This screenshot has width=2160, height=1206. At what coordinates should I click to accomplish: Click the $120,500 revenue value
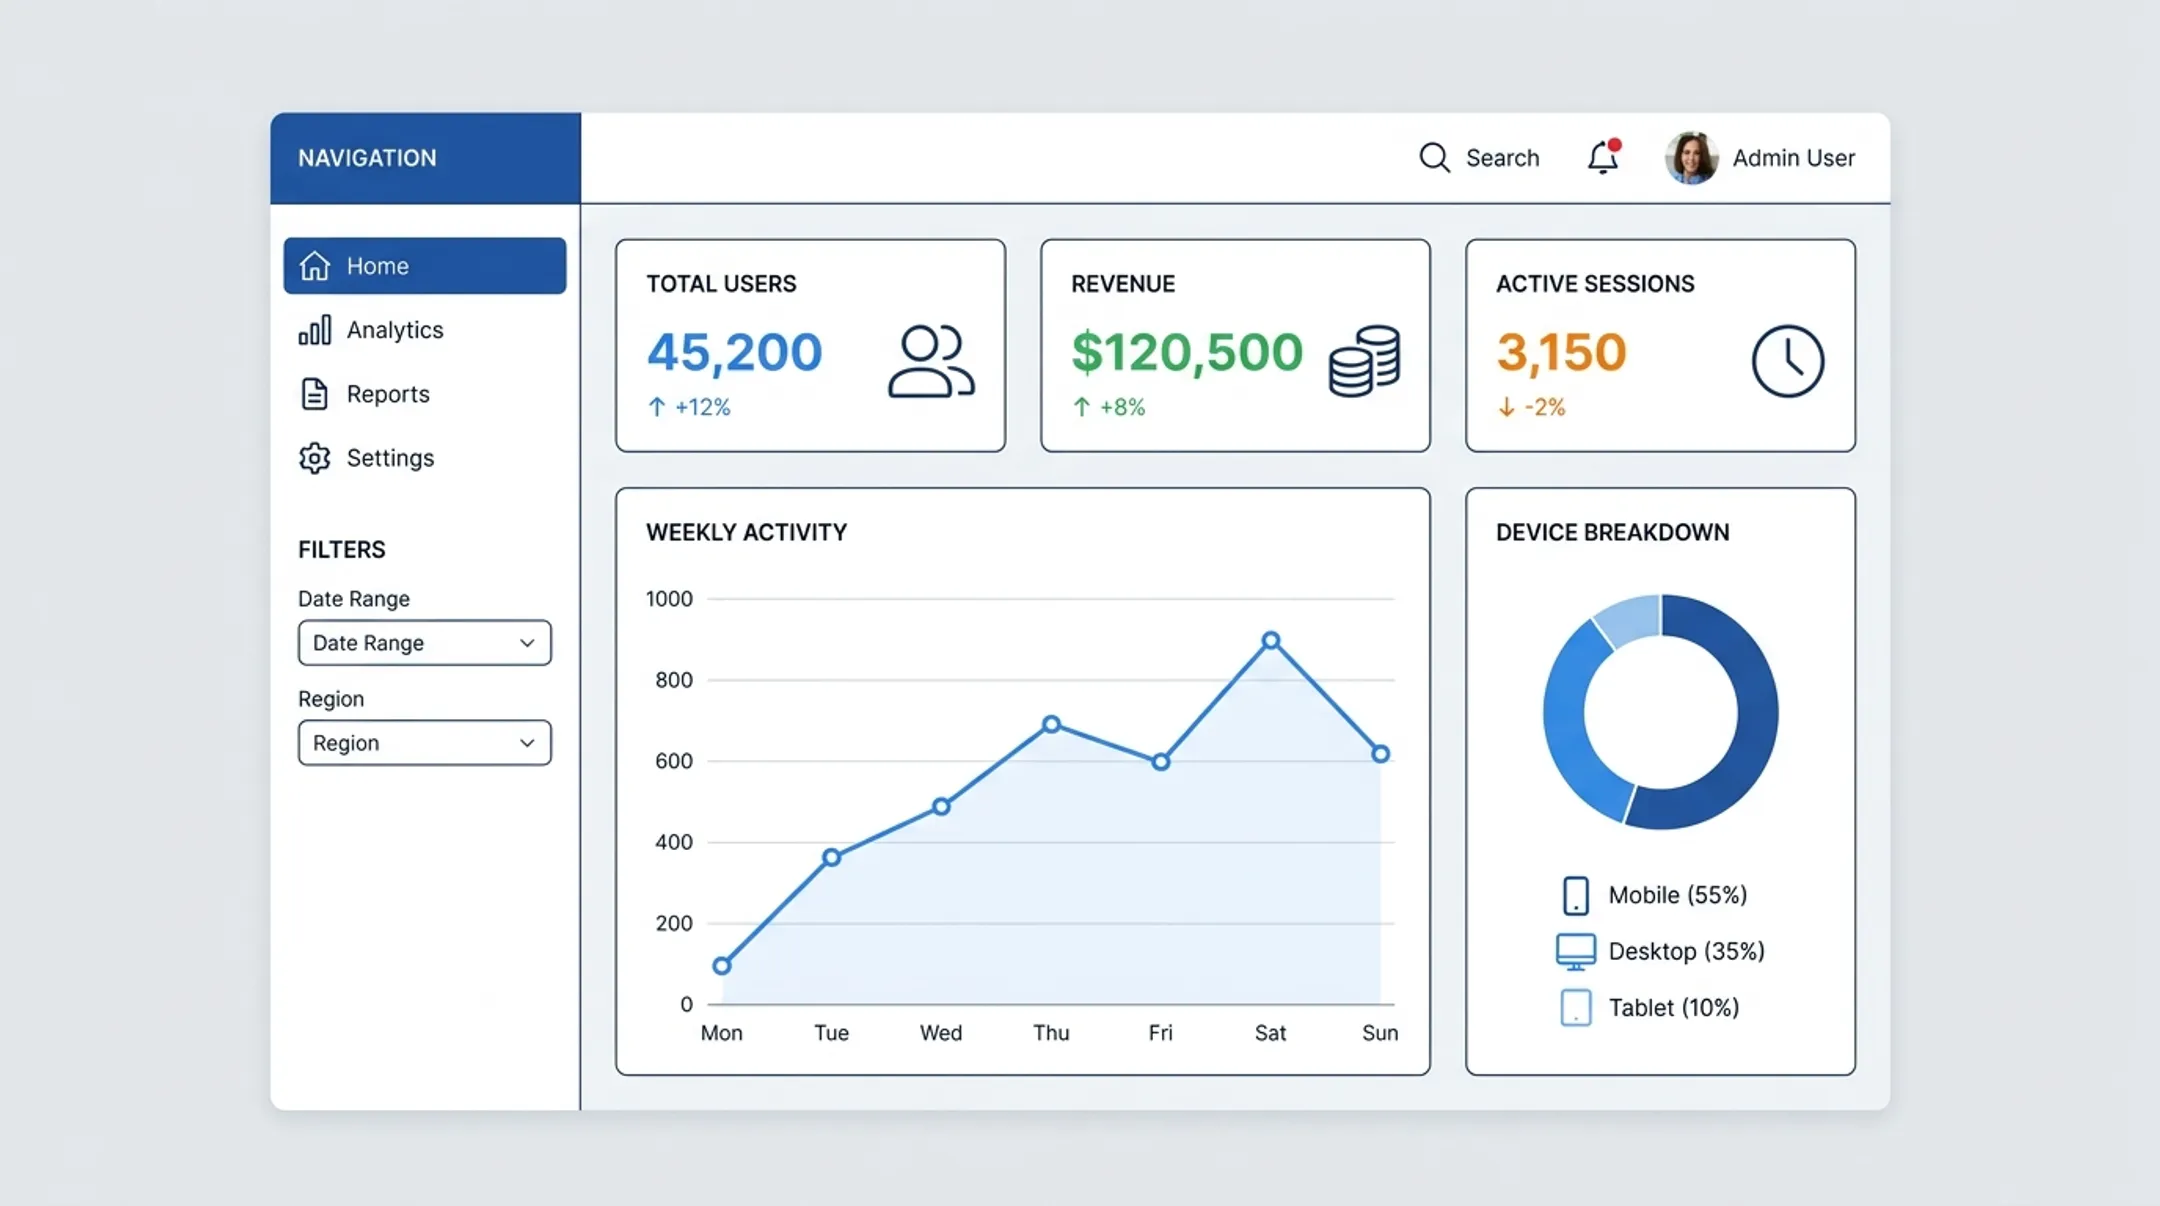click(1187, 352)
